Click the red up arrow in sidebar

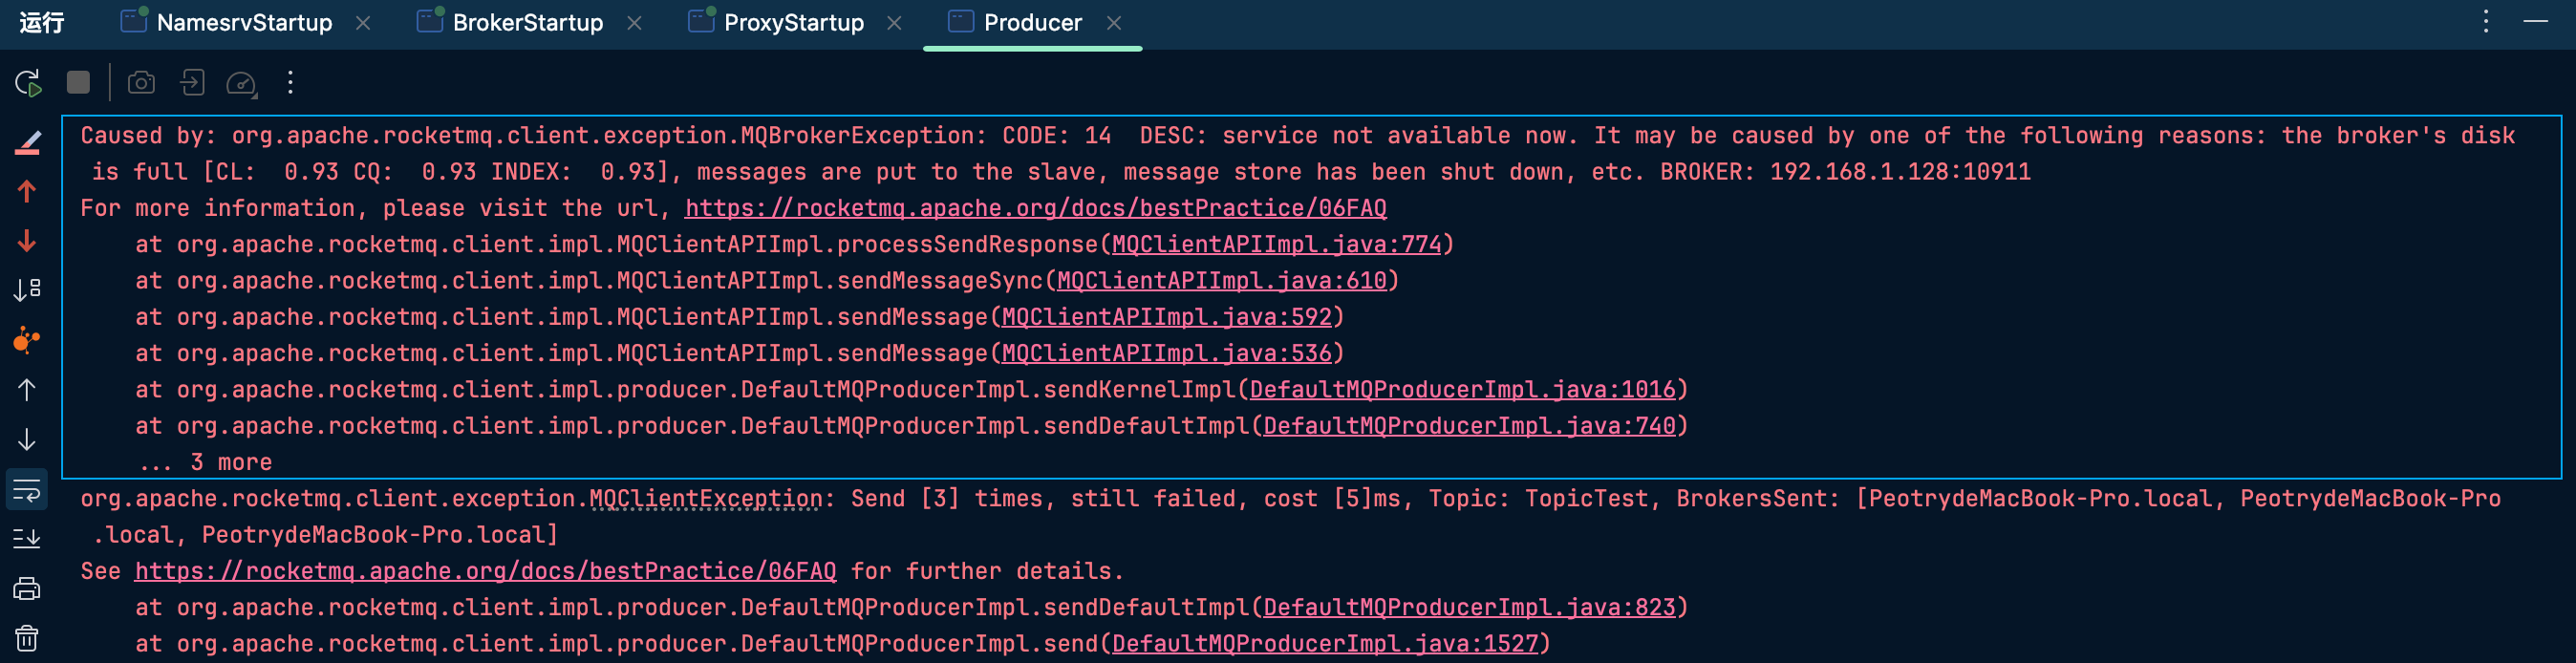[x=27, y=191]
